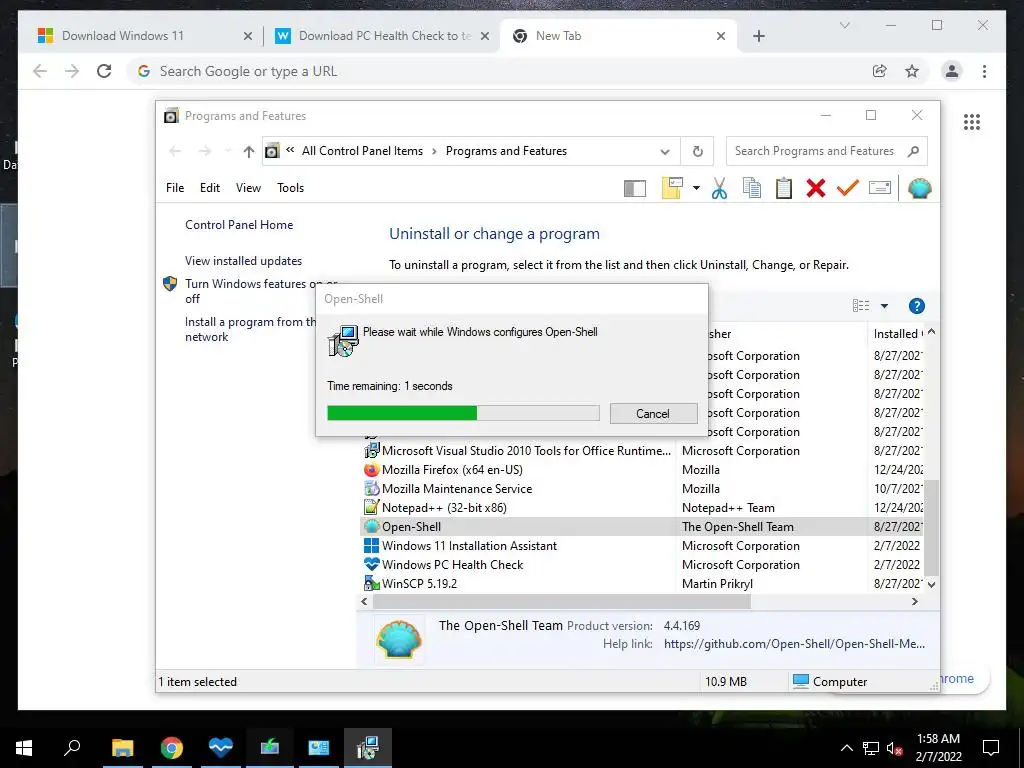Click the Up arrow in address bar
Screen dimensions: 1024x768
pos(248,152)
